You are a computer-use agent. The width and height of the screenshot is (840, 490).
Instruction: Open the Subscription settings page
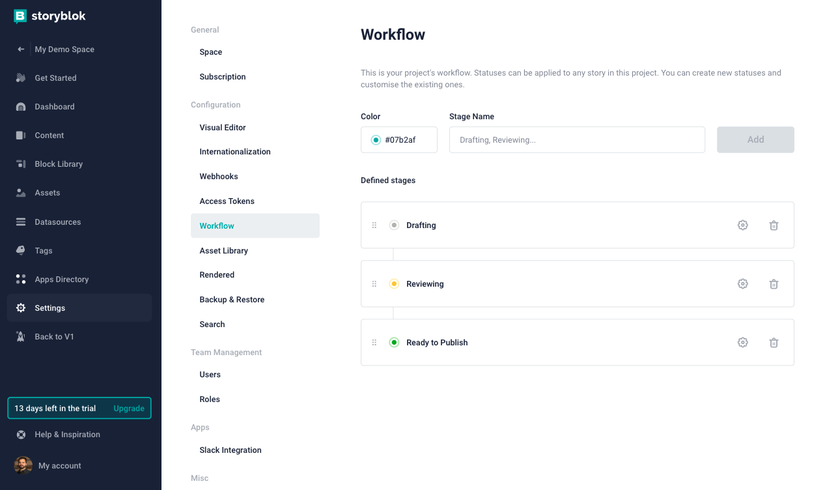(222, 77)
